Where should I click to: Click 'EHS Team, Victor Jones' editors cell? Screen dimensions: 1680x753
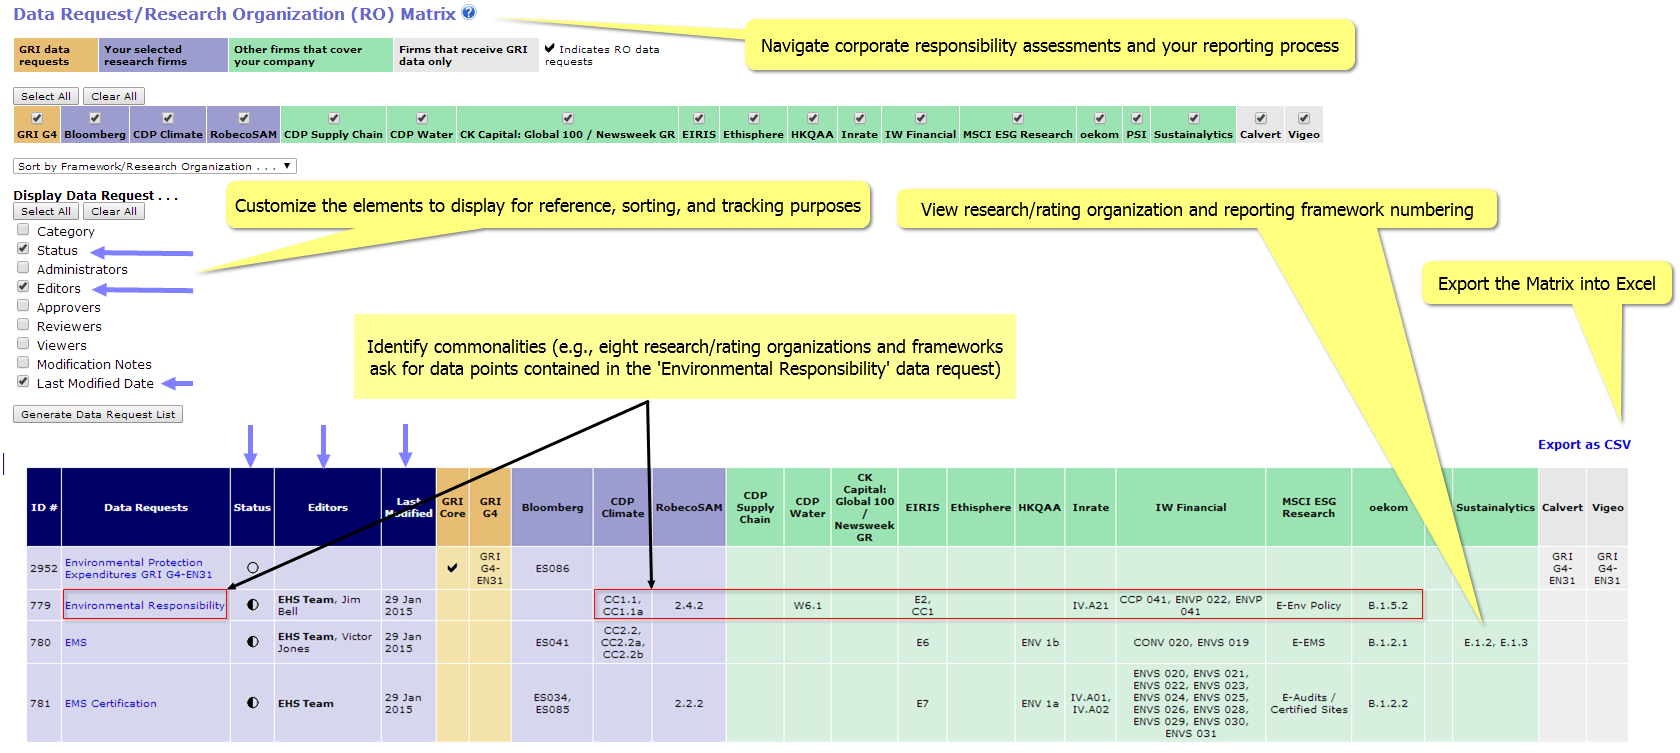pos(326,643)
